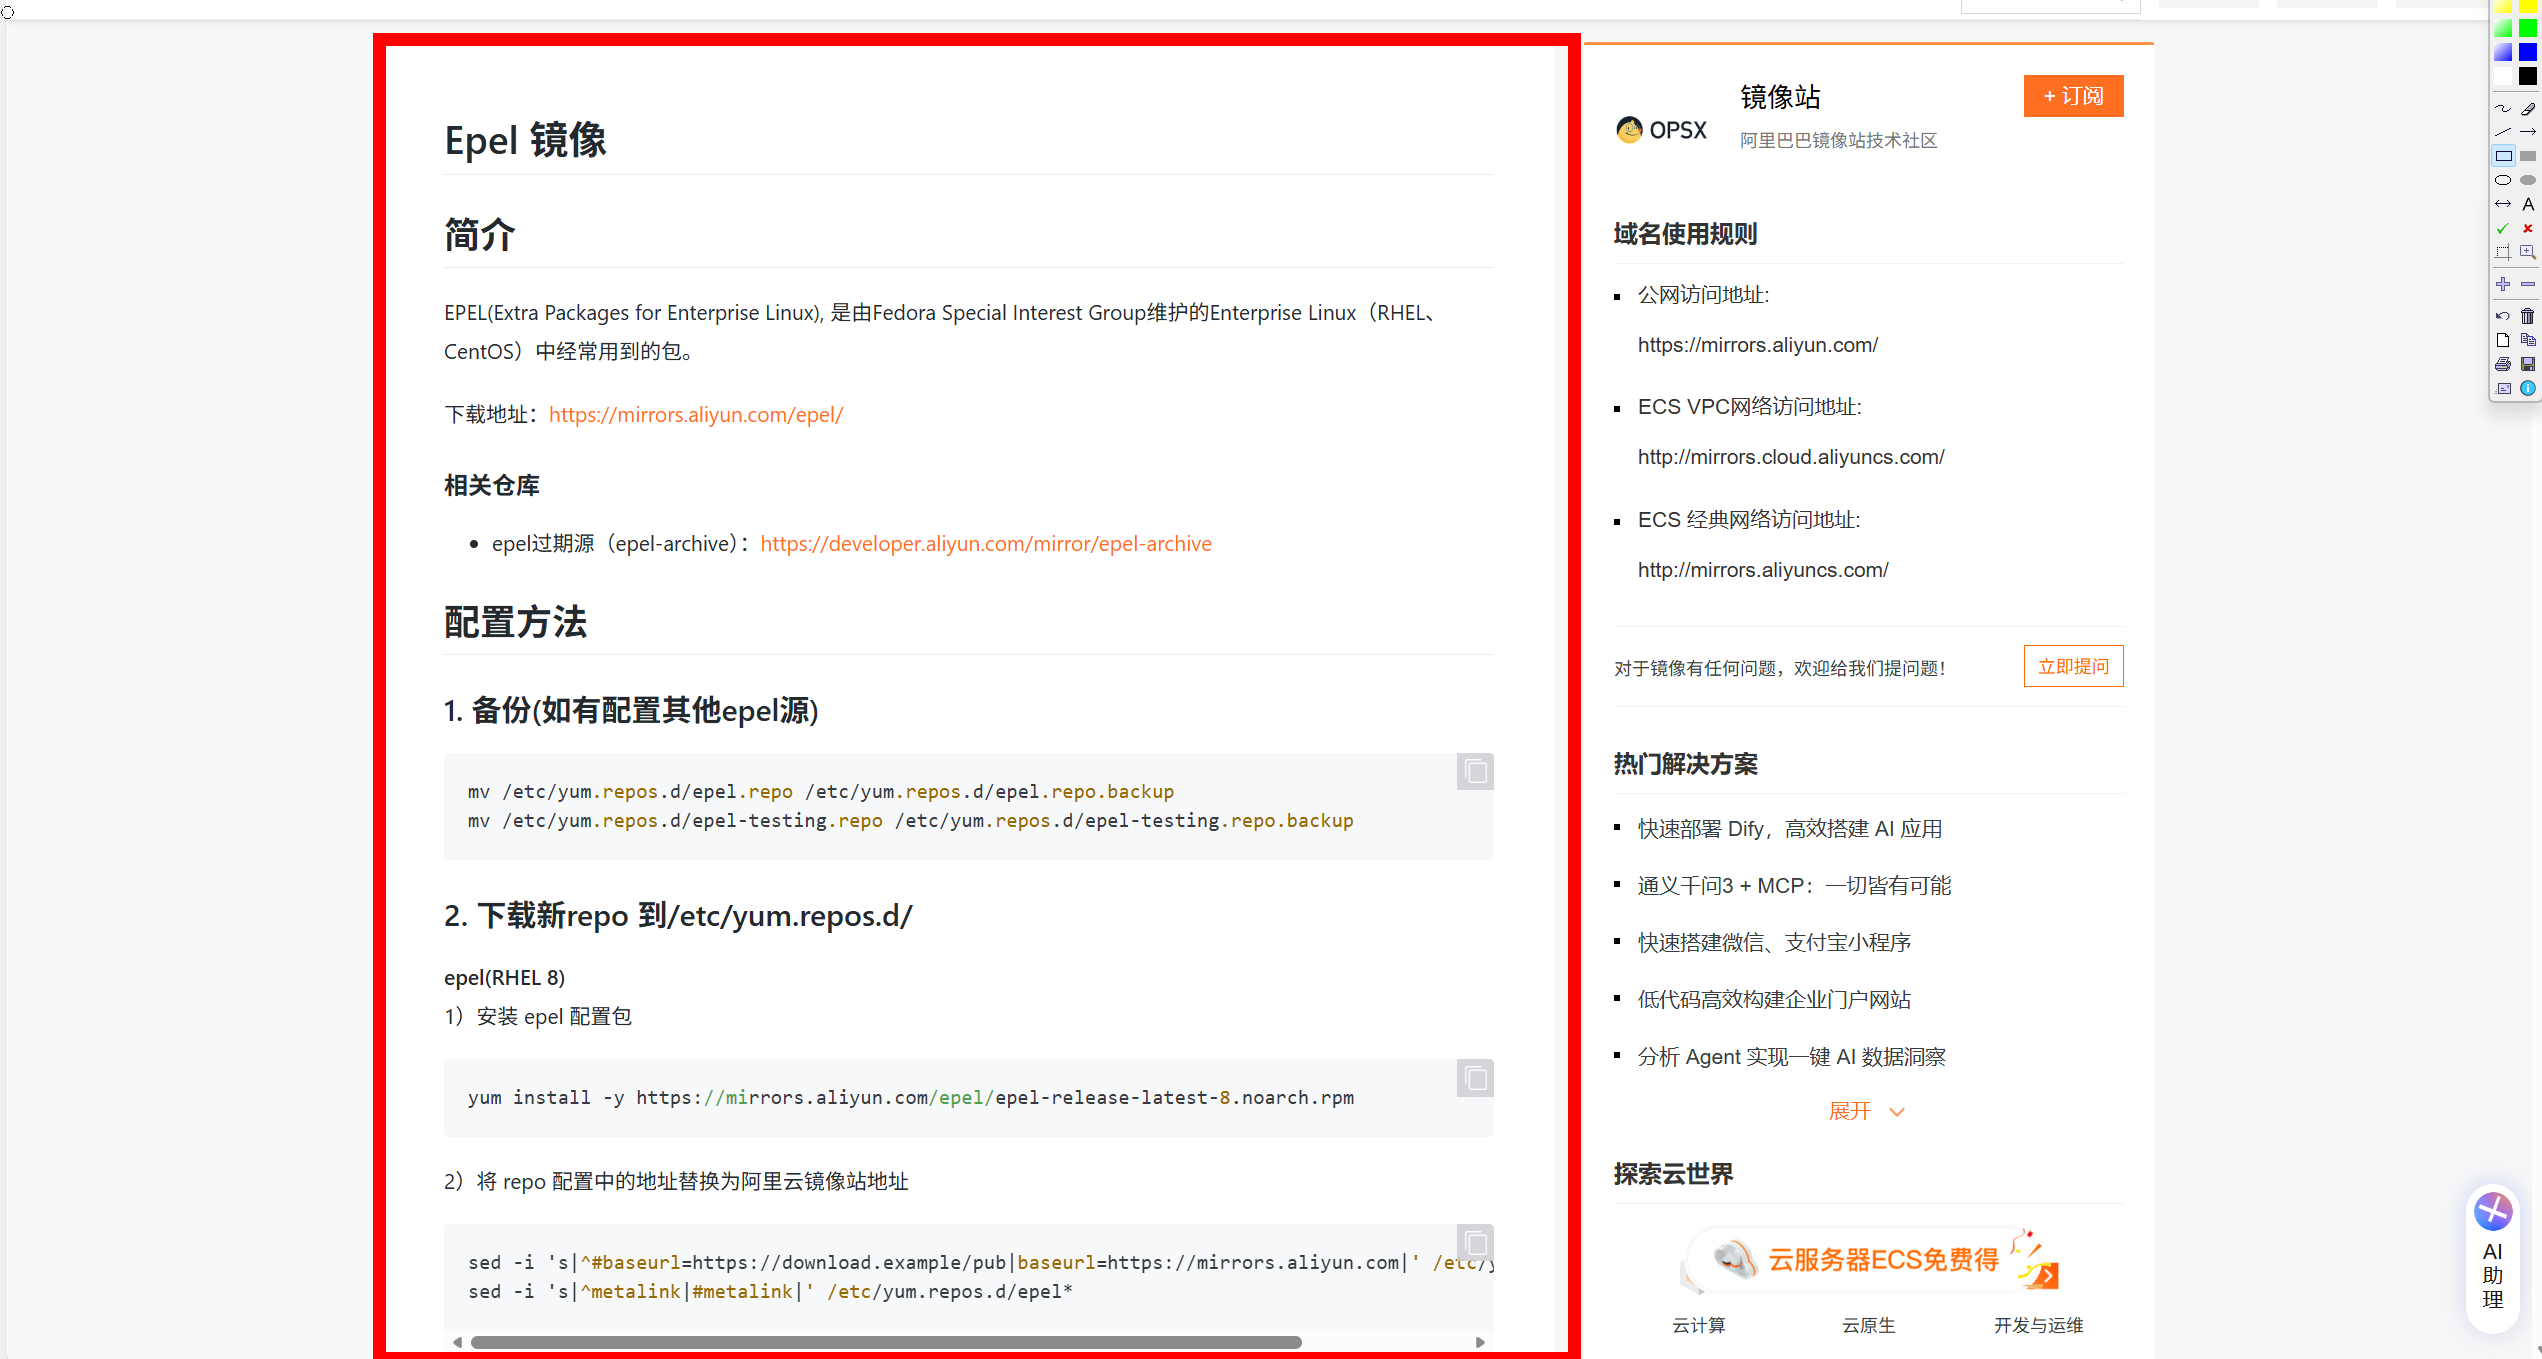Click the undo arrow icon
Screen dimensions: 2542x1359
[x=2502, y=316]
